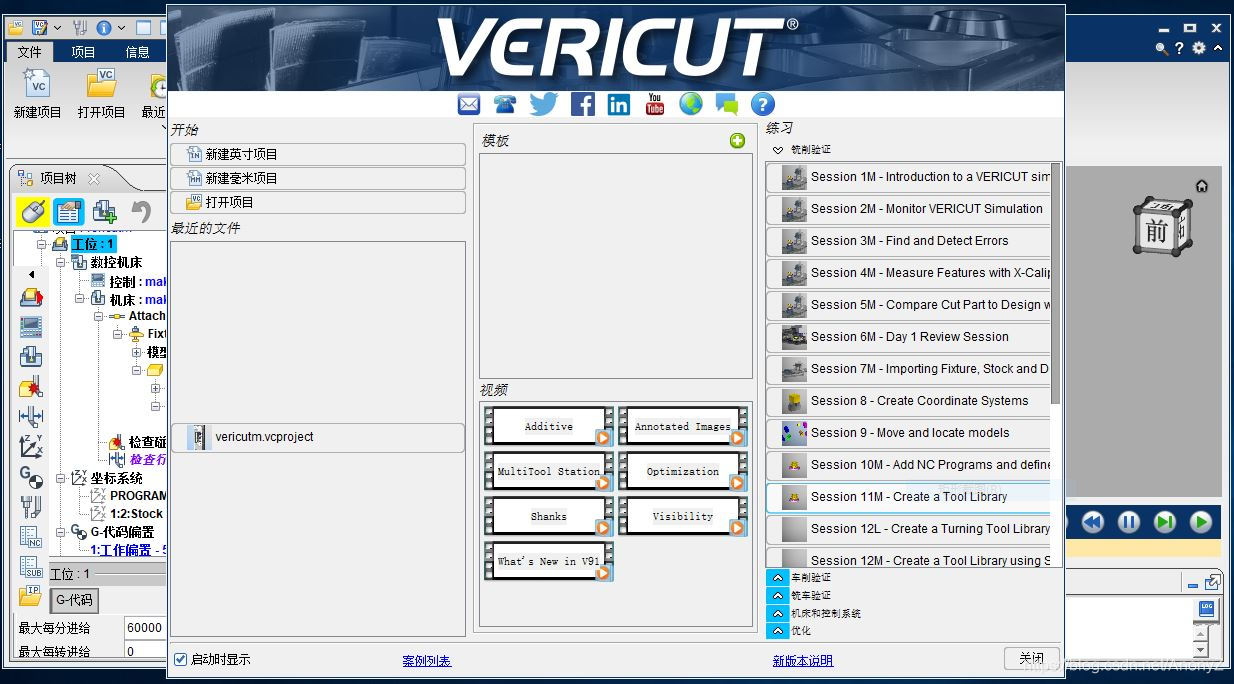The width and height of the screenshot is (1234, 684).
Task: Click the collision check sidebar icon
Action: tap(31, 386)
